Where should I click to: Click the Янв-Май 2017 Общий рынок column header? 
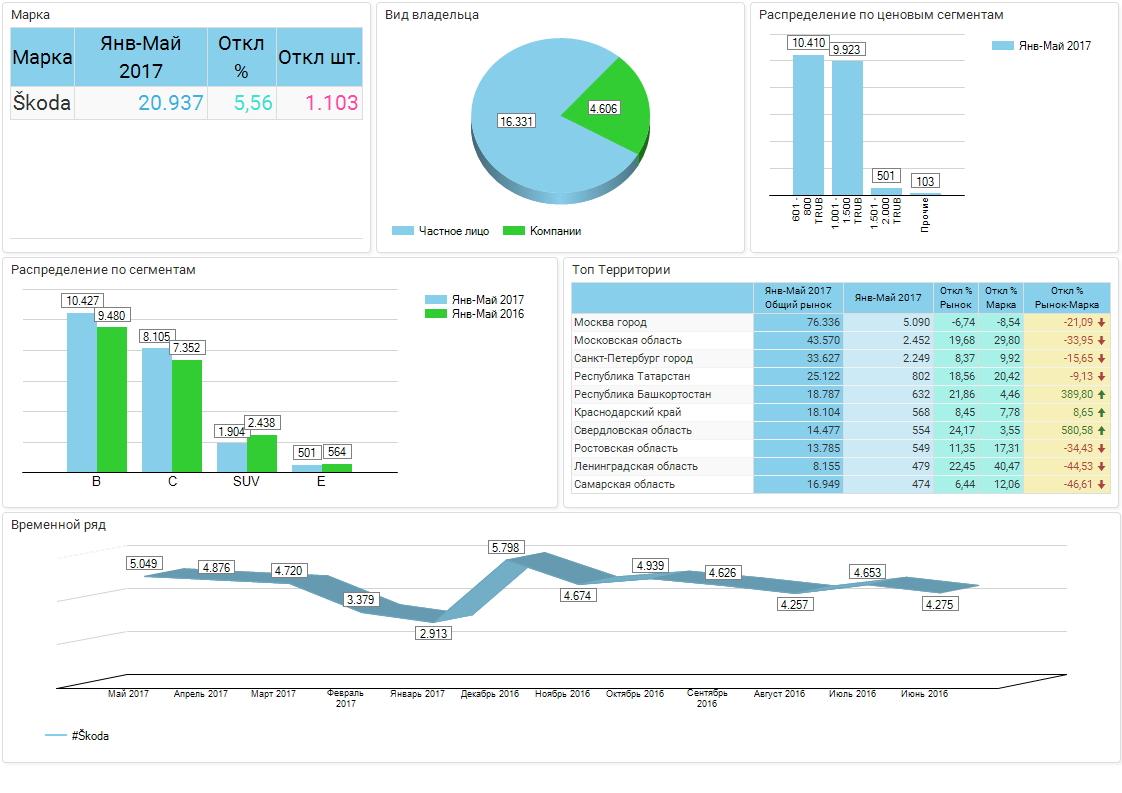[797, 297]
